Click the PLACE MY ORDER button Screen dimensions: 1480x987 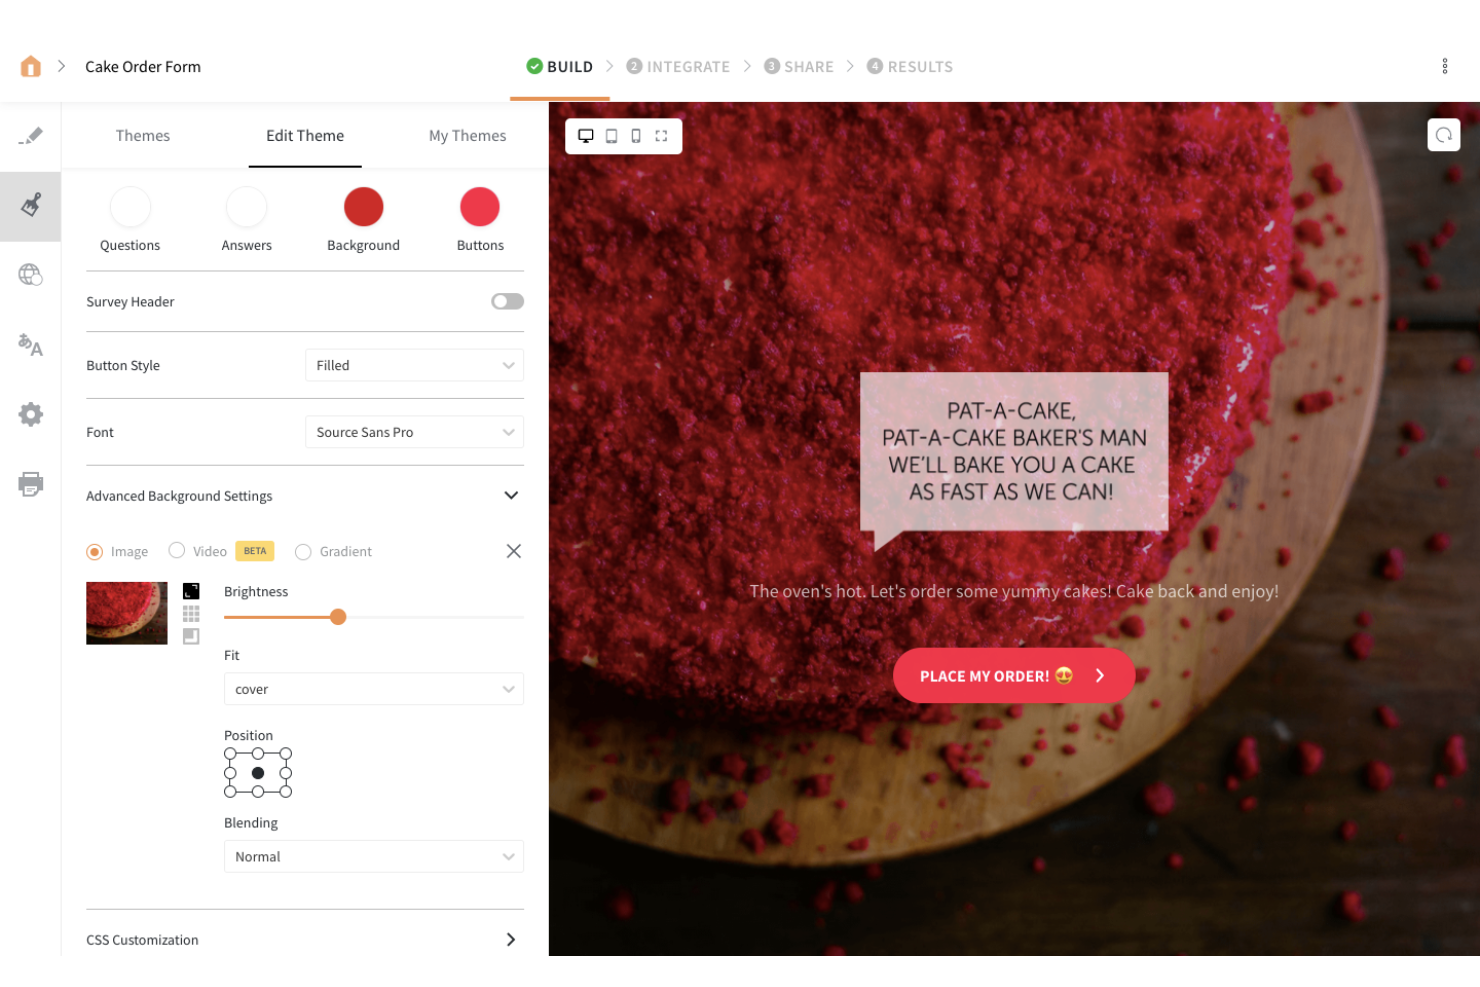[1014, 676]
